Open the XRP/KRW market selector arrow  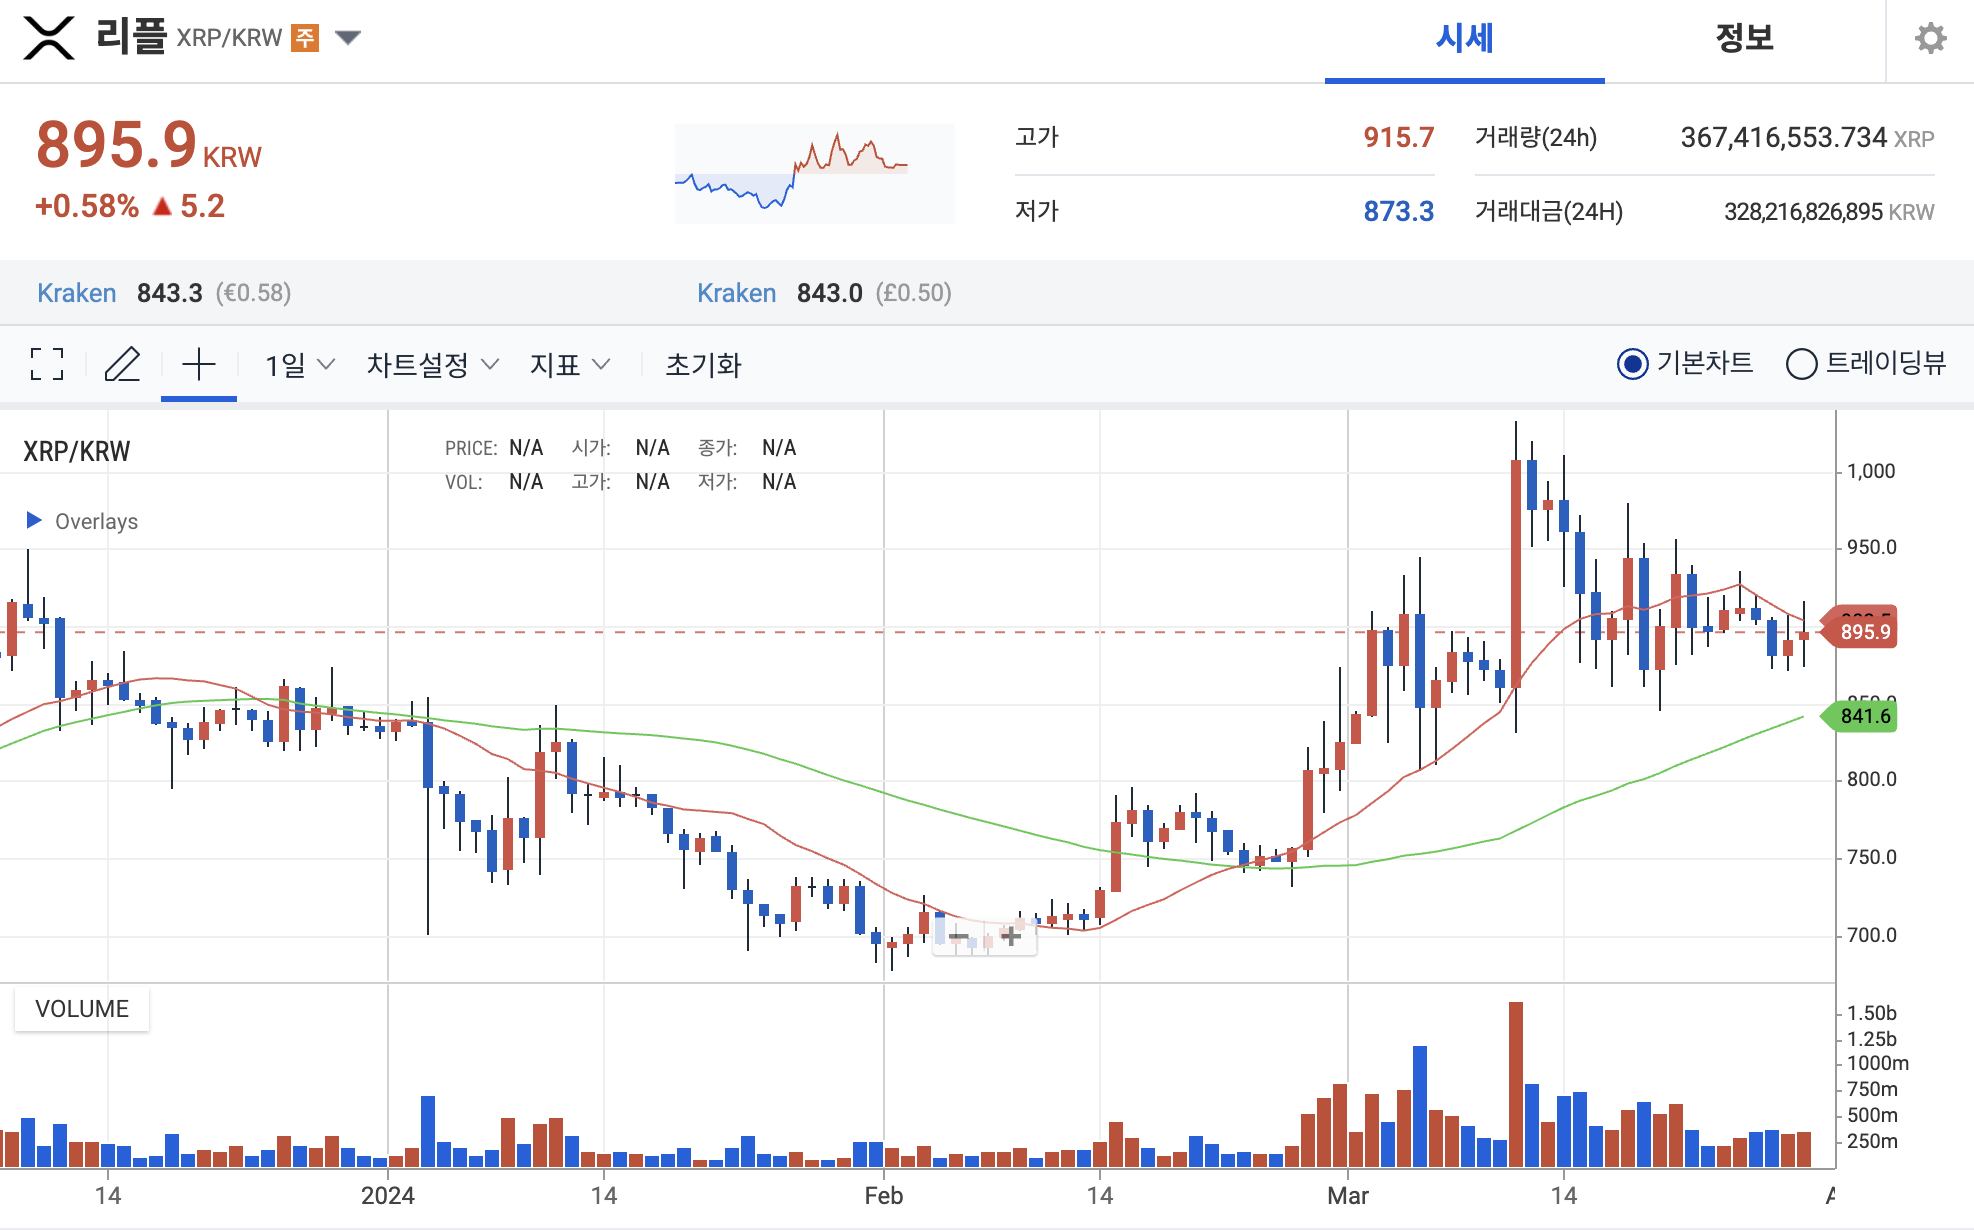coord(347,38)
